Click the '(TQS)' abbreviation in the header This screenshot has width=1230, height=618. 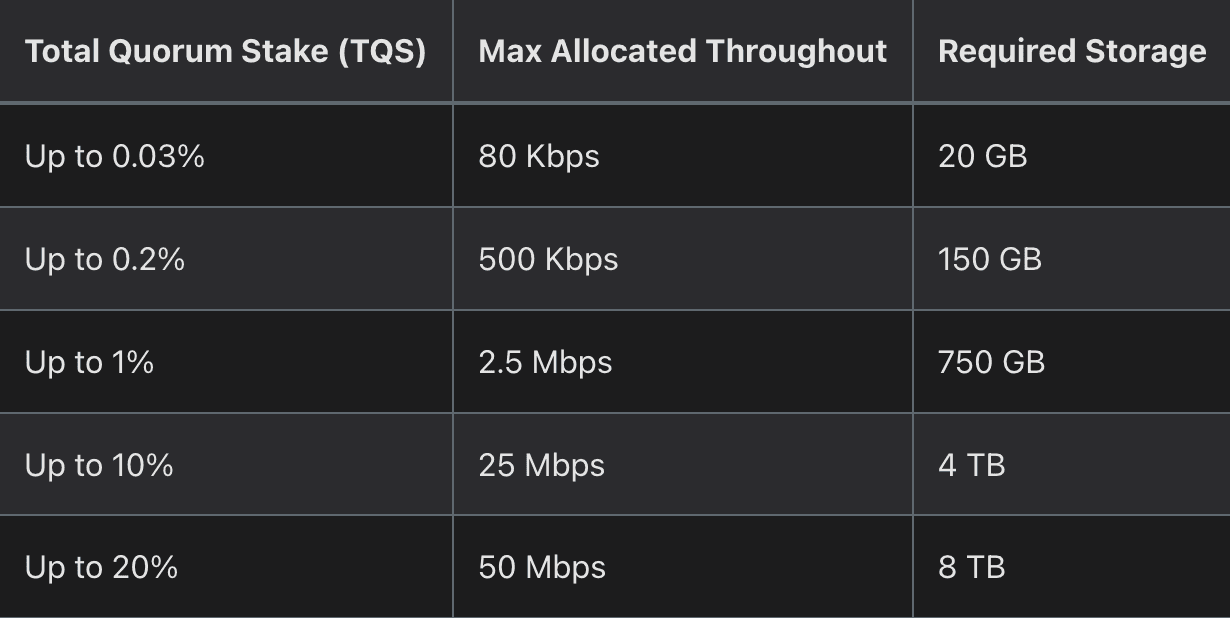coord(382,52)
